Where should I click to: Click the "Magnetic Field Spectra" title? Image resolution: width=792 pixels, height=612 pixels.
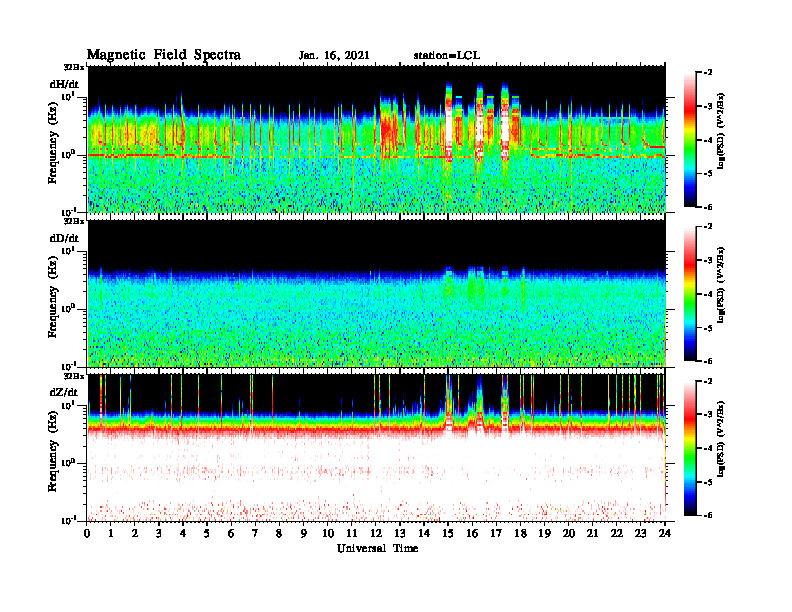pos(164,55)
